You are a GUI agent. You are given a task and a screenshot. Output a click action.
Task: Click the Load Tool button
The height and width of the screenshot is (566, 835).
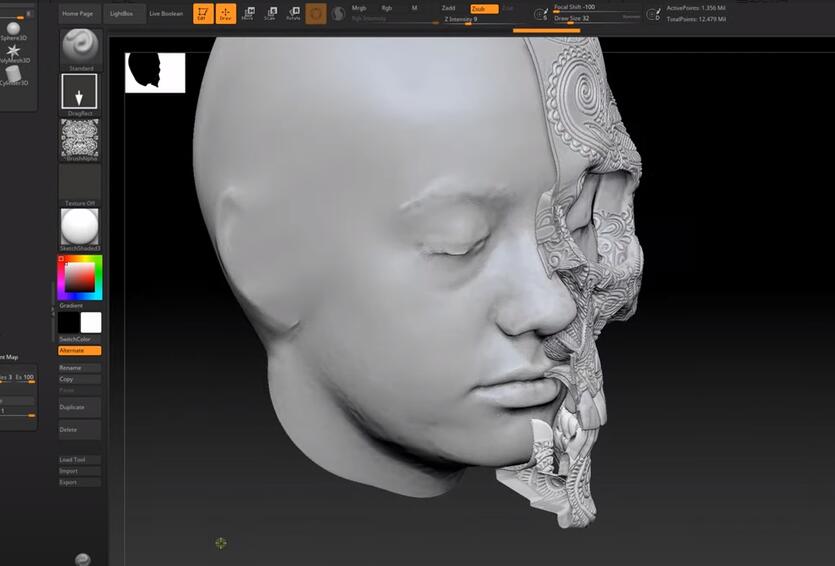[x=80, y=460]
